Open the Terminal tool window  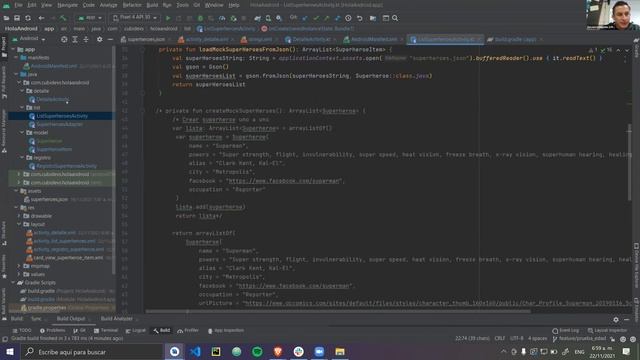[106, 330]
